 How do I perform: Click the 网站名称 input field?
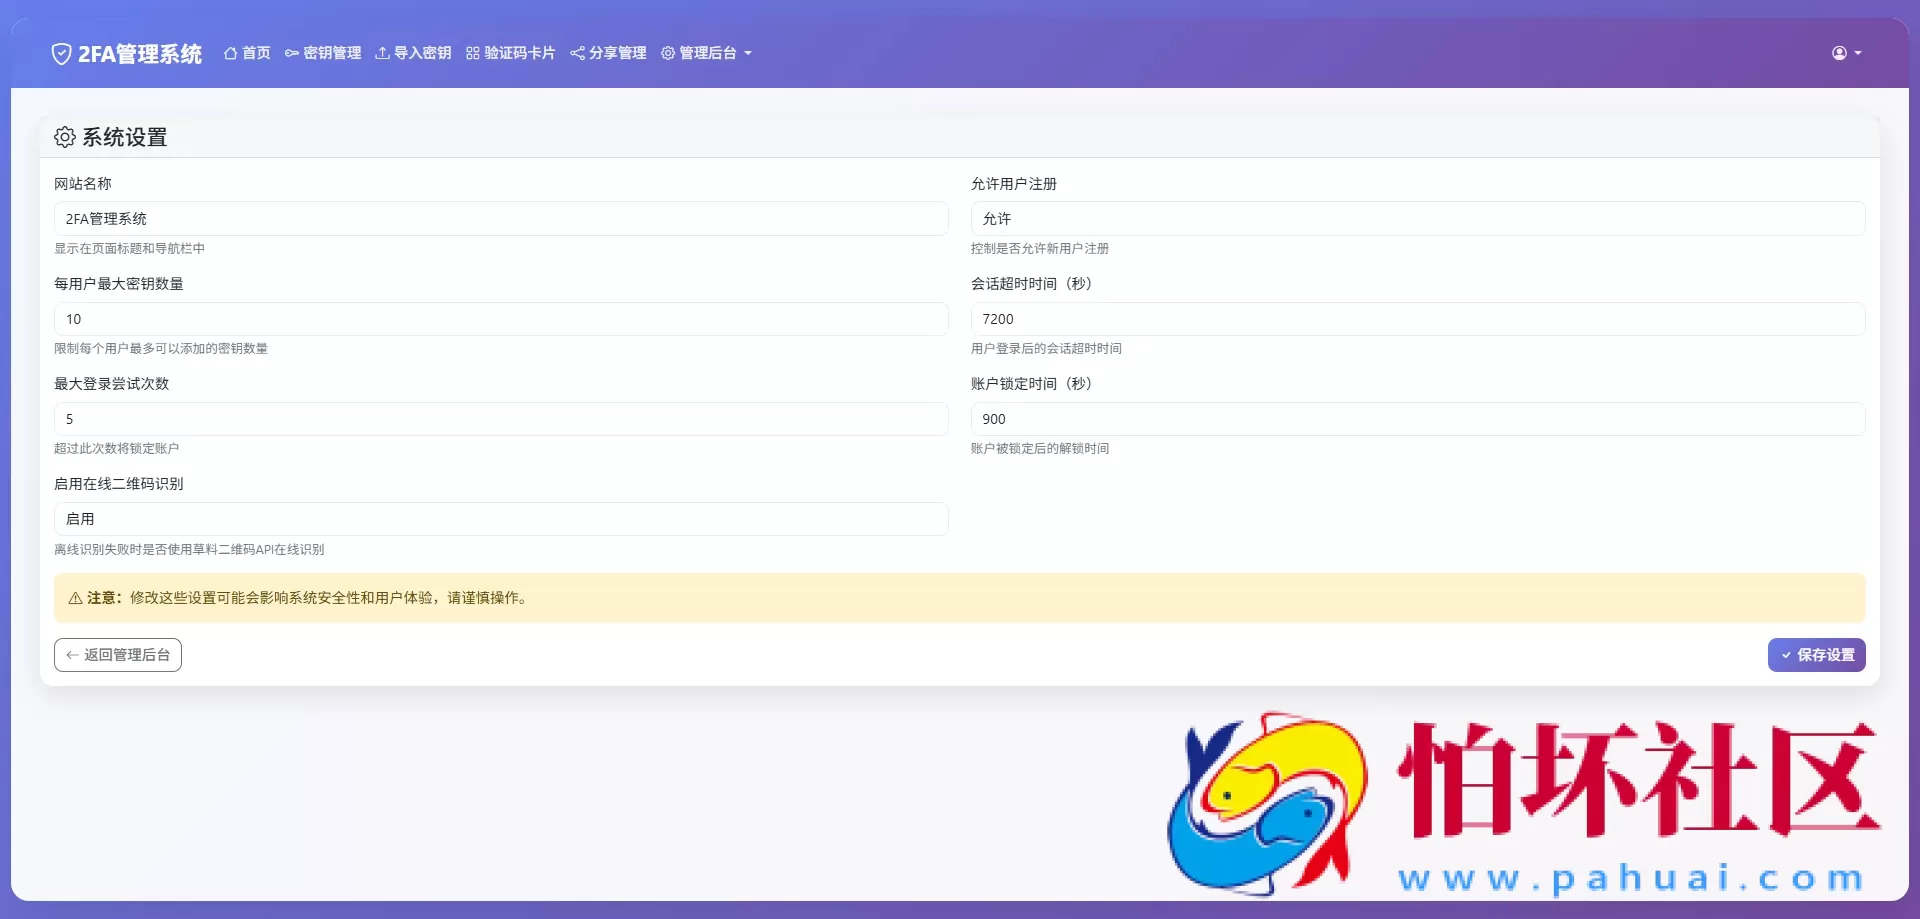click(501, 218)
